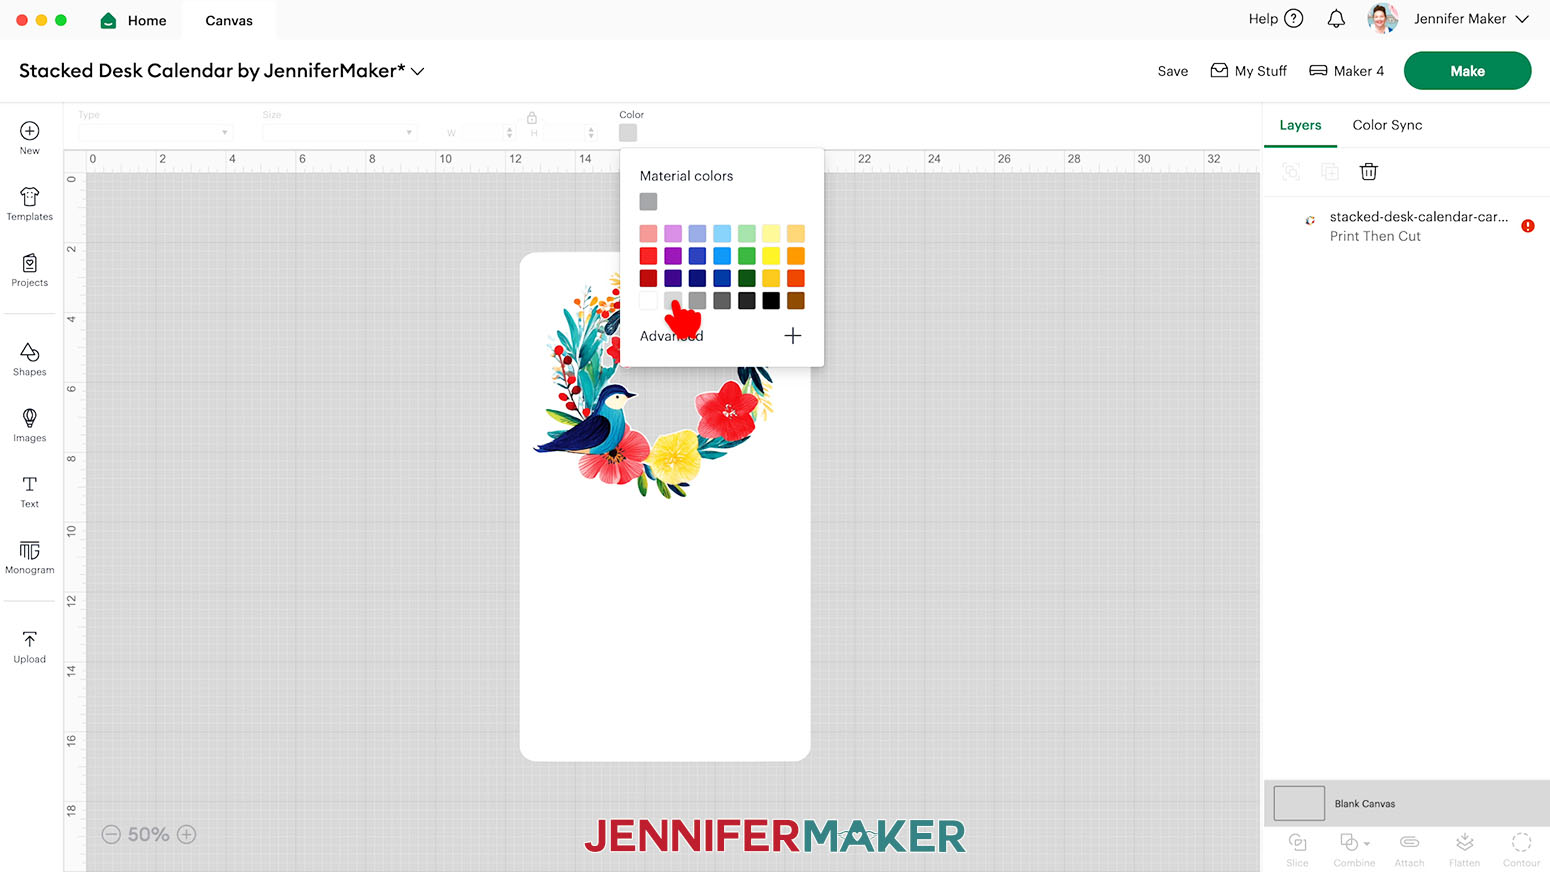1550x872 pixels.
Task: Open the New project tool
Action: (x=30, y=138)
